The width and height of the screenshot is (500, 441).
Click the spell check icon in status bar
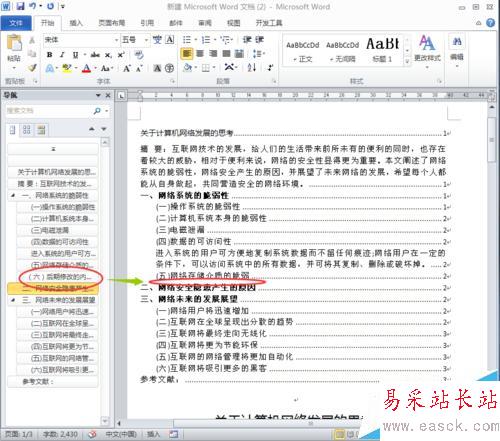click(92, 434)
